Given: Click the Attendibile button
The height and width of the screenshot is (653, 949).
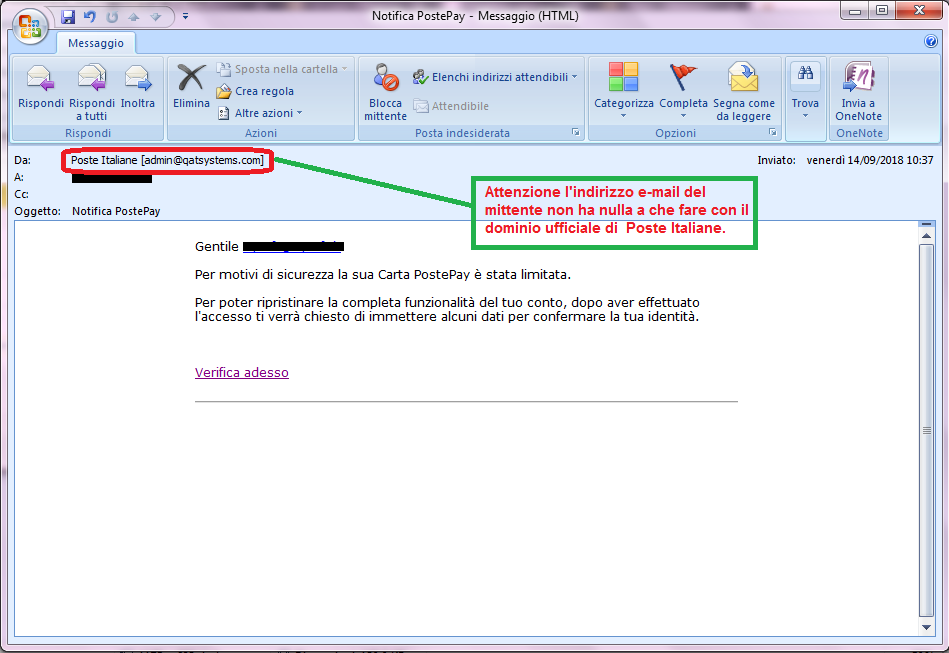Looking at the screenshot, I should pos(451,106).
